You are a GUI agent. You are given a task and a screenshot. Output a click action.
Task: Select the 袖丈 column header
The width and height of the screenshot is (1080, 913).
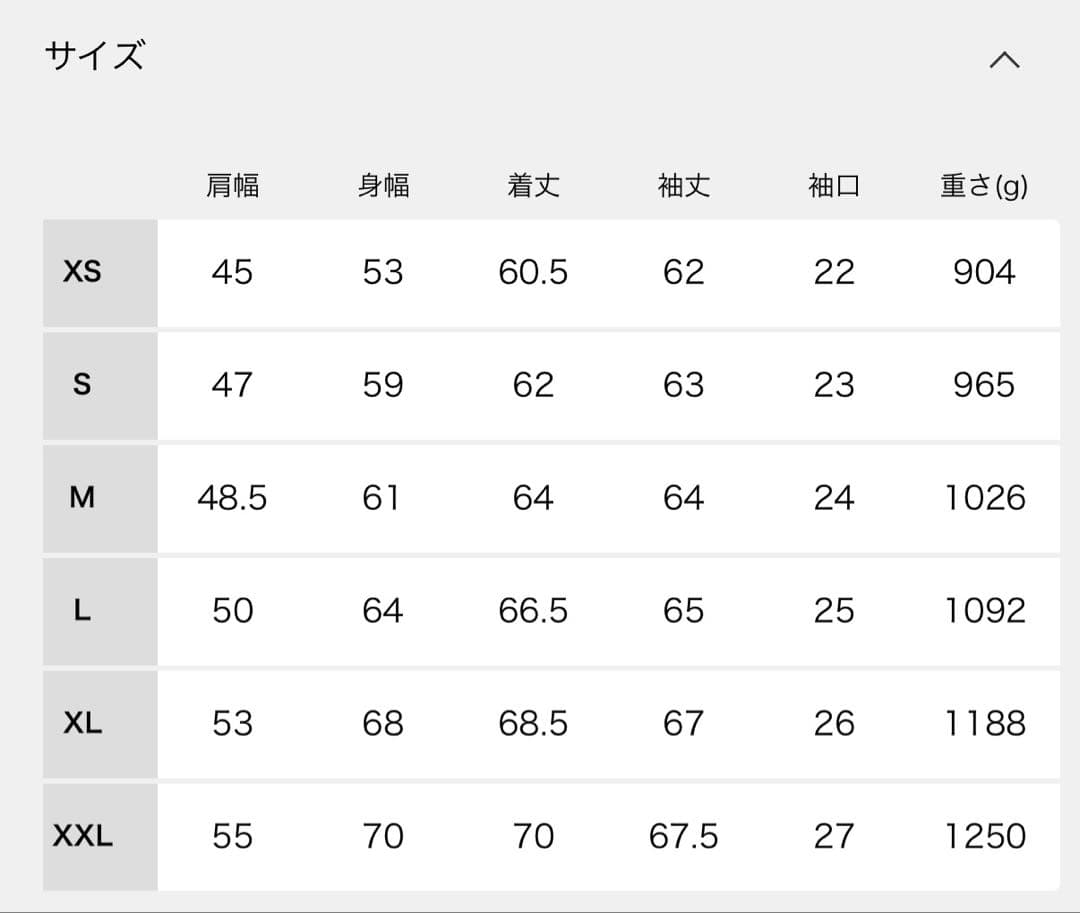click(683, 185)
